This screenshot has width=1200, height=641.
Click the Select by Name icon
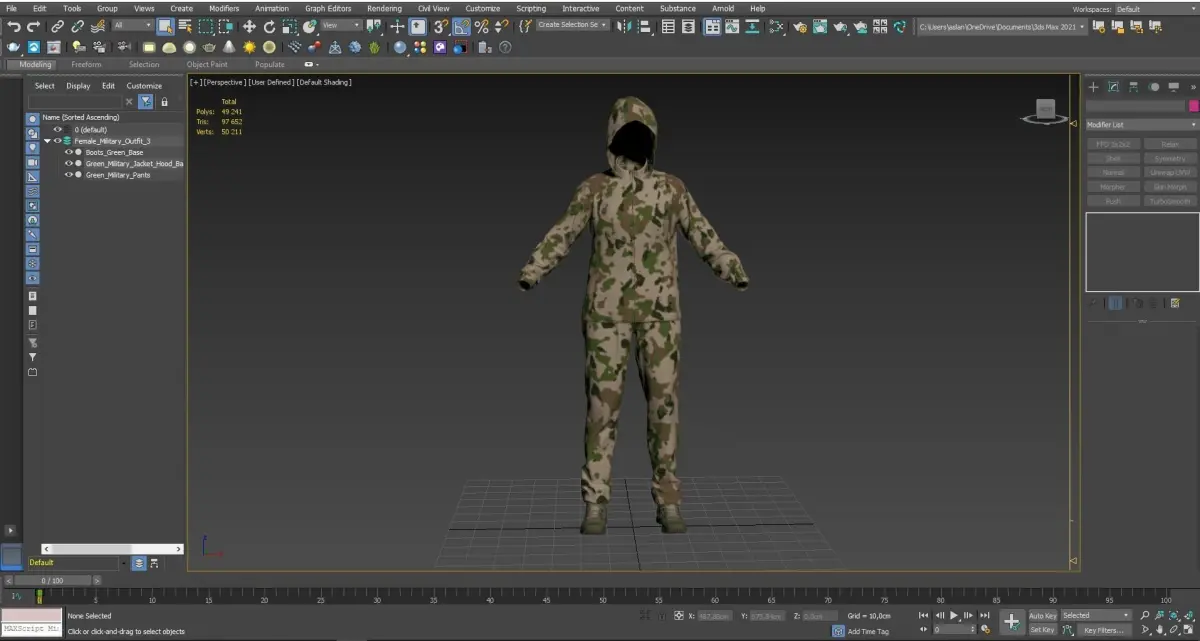(185, 26)
